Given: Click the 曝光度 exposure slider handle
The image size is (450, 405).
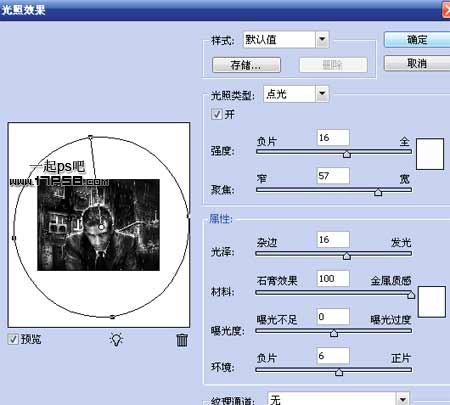Looking at the screenshot, I should click(x=334, y=333).
